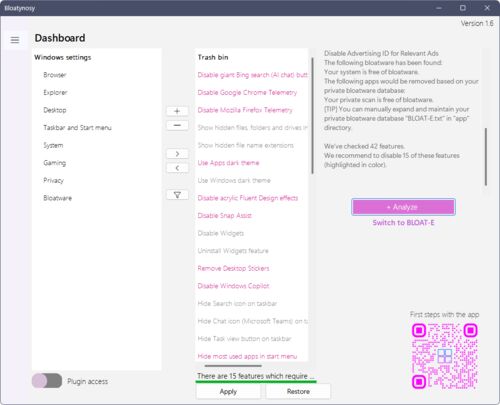Click the Analyze button
Viewport: 500px width, 405px height.
point(403,207)
